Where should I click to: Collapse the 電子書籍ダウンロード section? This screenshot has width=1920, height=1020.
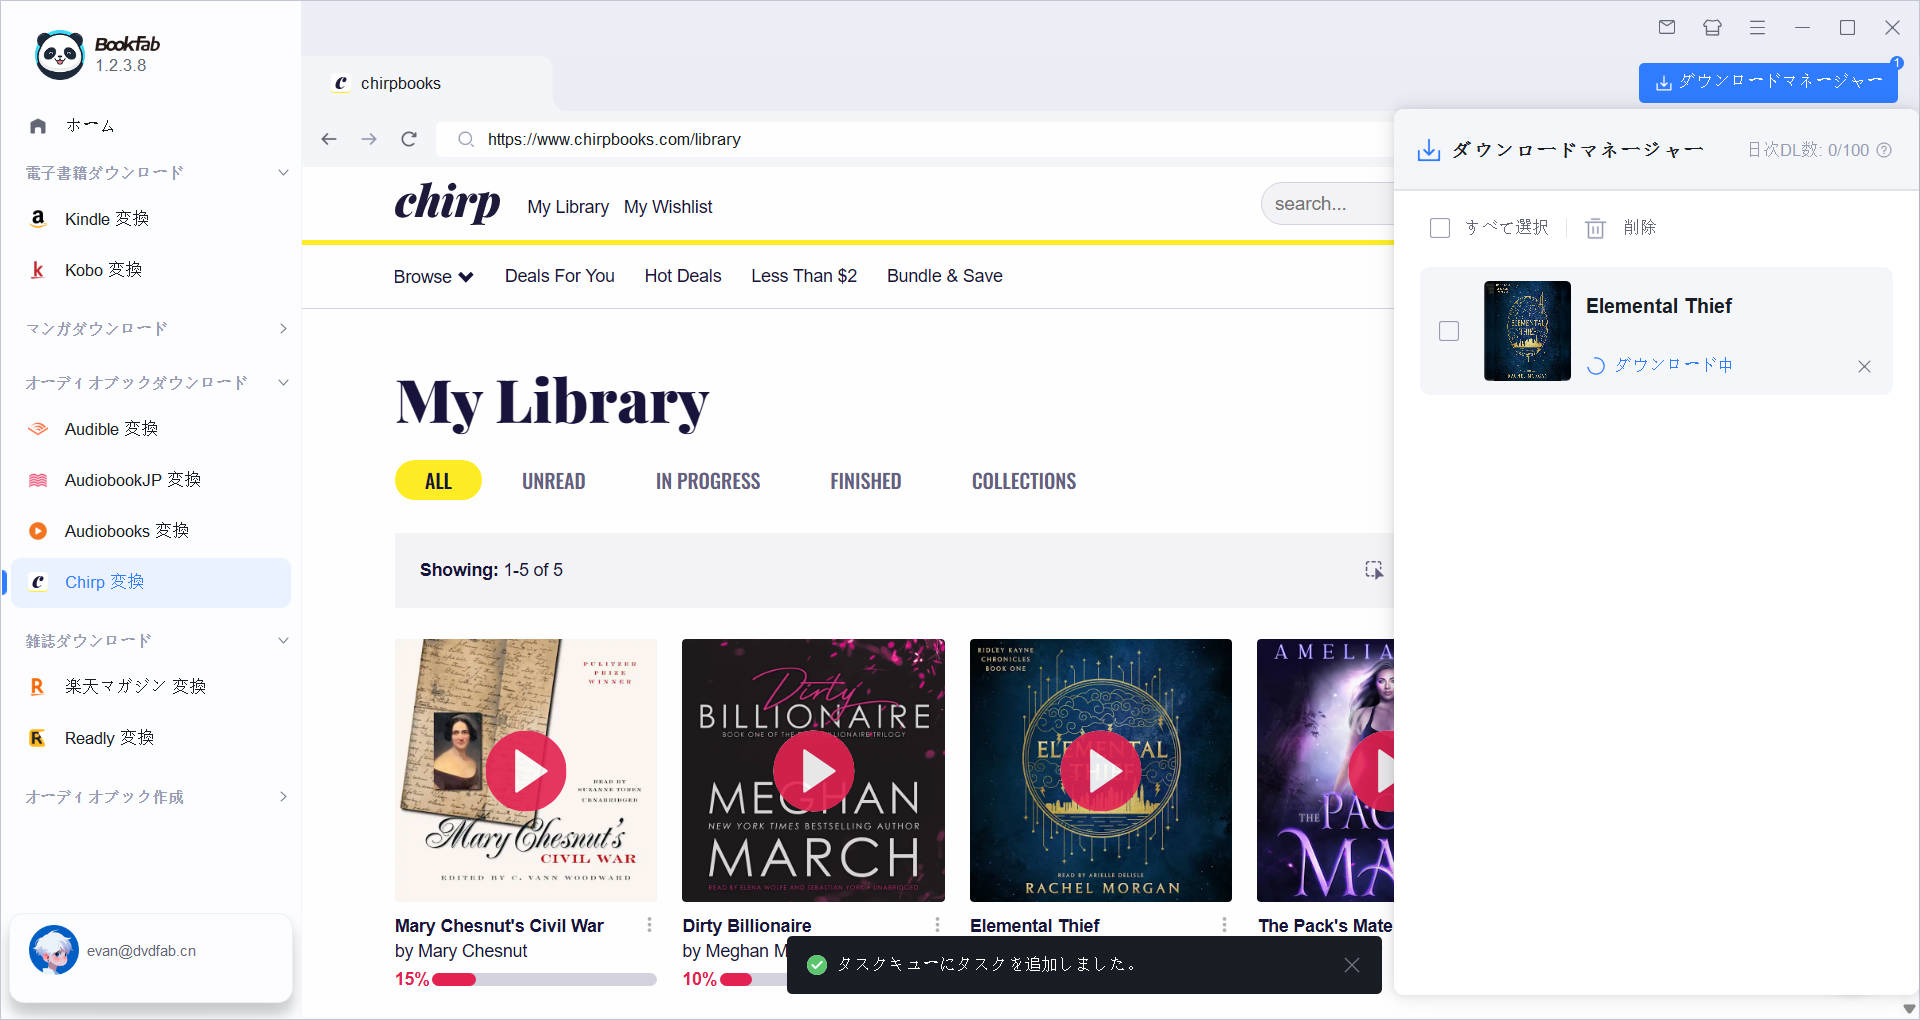tap(283, 173)
